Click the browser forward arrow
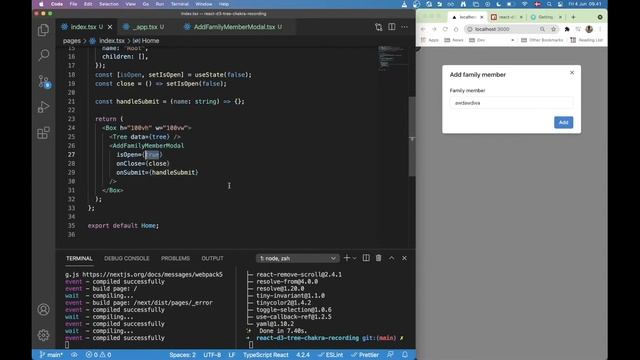This screenshot has height=360, width=640. [x=434, y=29]
